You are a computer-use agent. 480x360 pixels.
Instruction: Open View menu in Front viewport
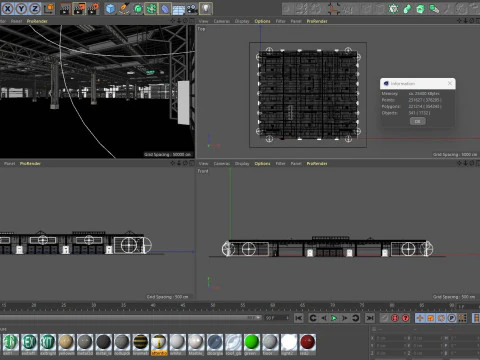203,164
